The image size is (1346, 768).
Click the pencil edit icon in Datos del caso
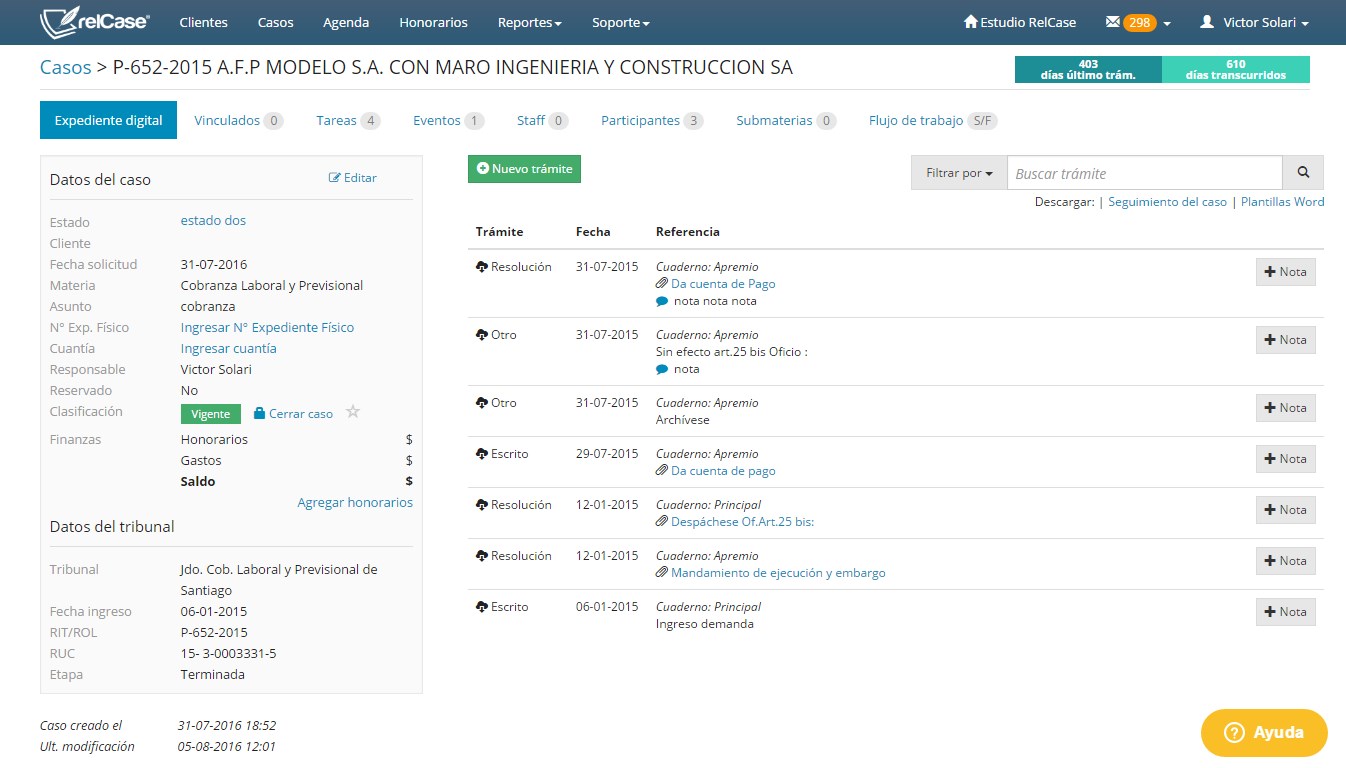(x=335, y=178)
